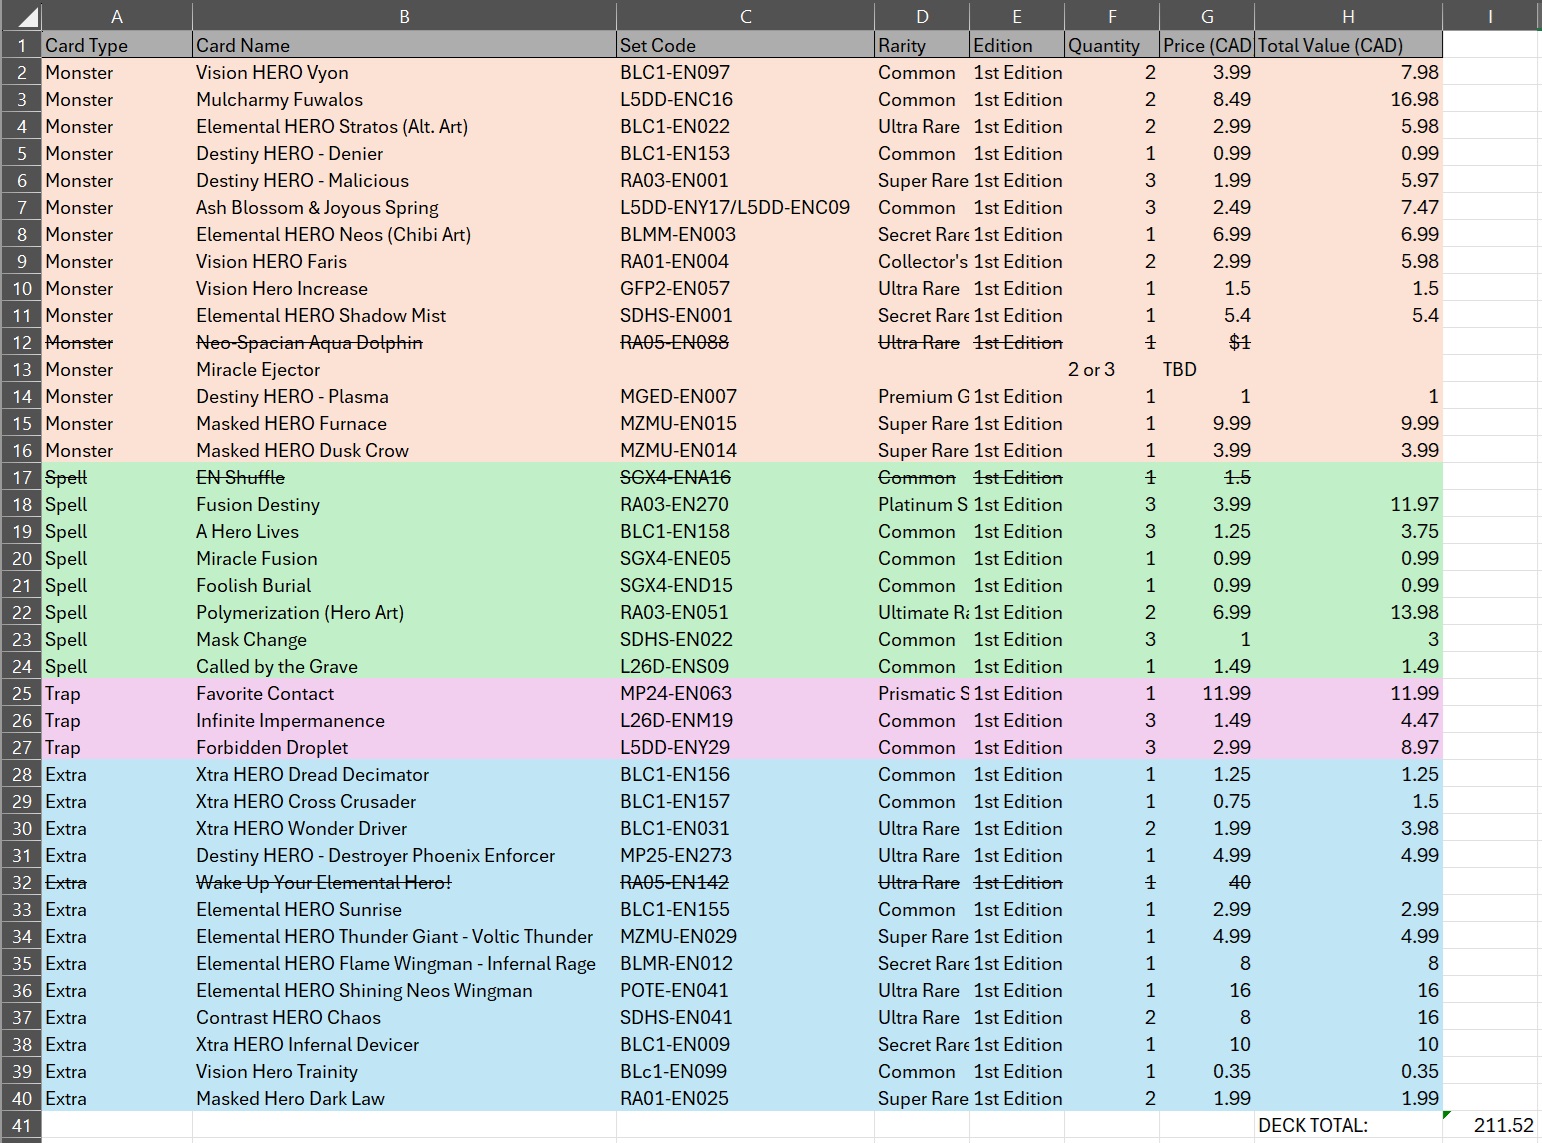
Task: Click struck-through price "40" in Wake Up row
Action: pos(1207,882)
